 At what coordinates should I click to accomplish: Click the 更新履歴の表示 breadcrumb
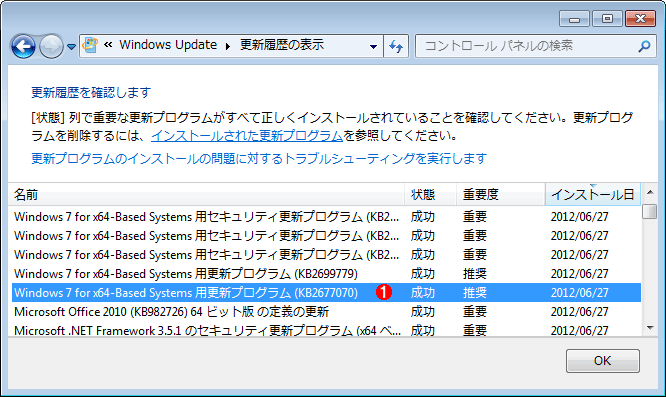point(282,45)
